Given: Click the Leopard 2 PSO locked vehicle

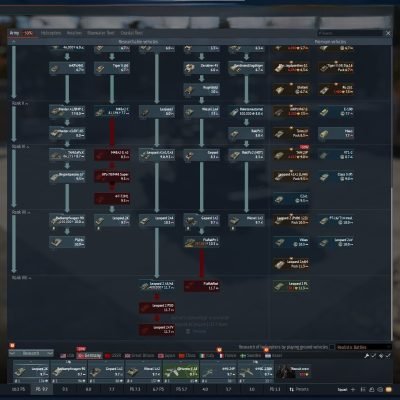Looking at the screenshot, I should 157,308.
